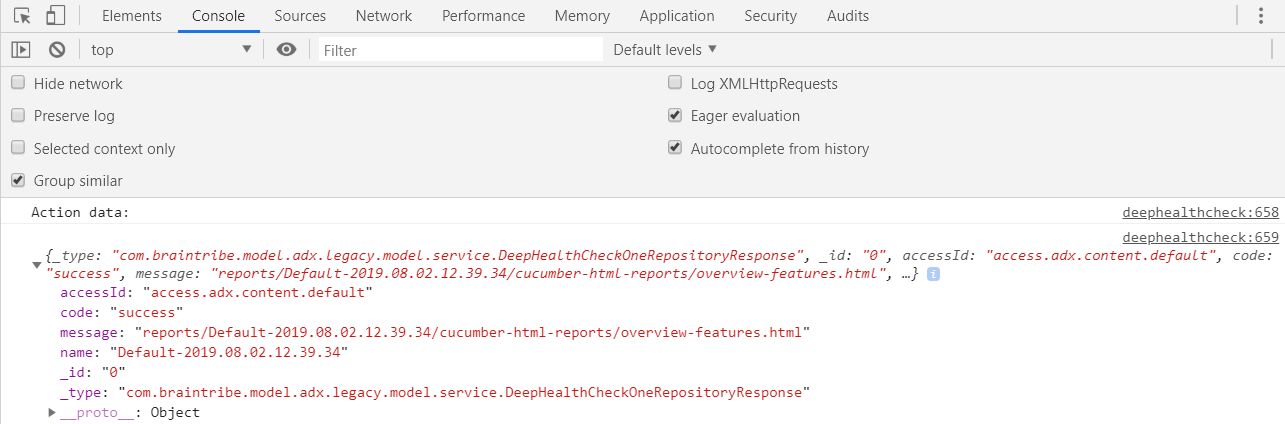Image resolution: width=1285 pixels, height=424 pixels.
Task: Open the top context dropdown
Action: click(x=170, y=49)
